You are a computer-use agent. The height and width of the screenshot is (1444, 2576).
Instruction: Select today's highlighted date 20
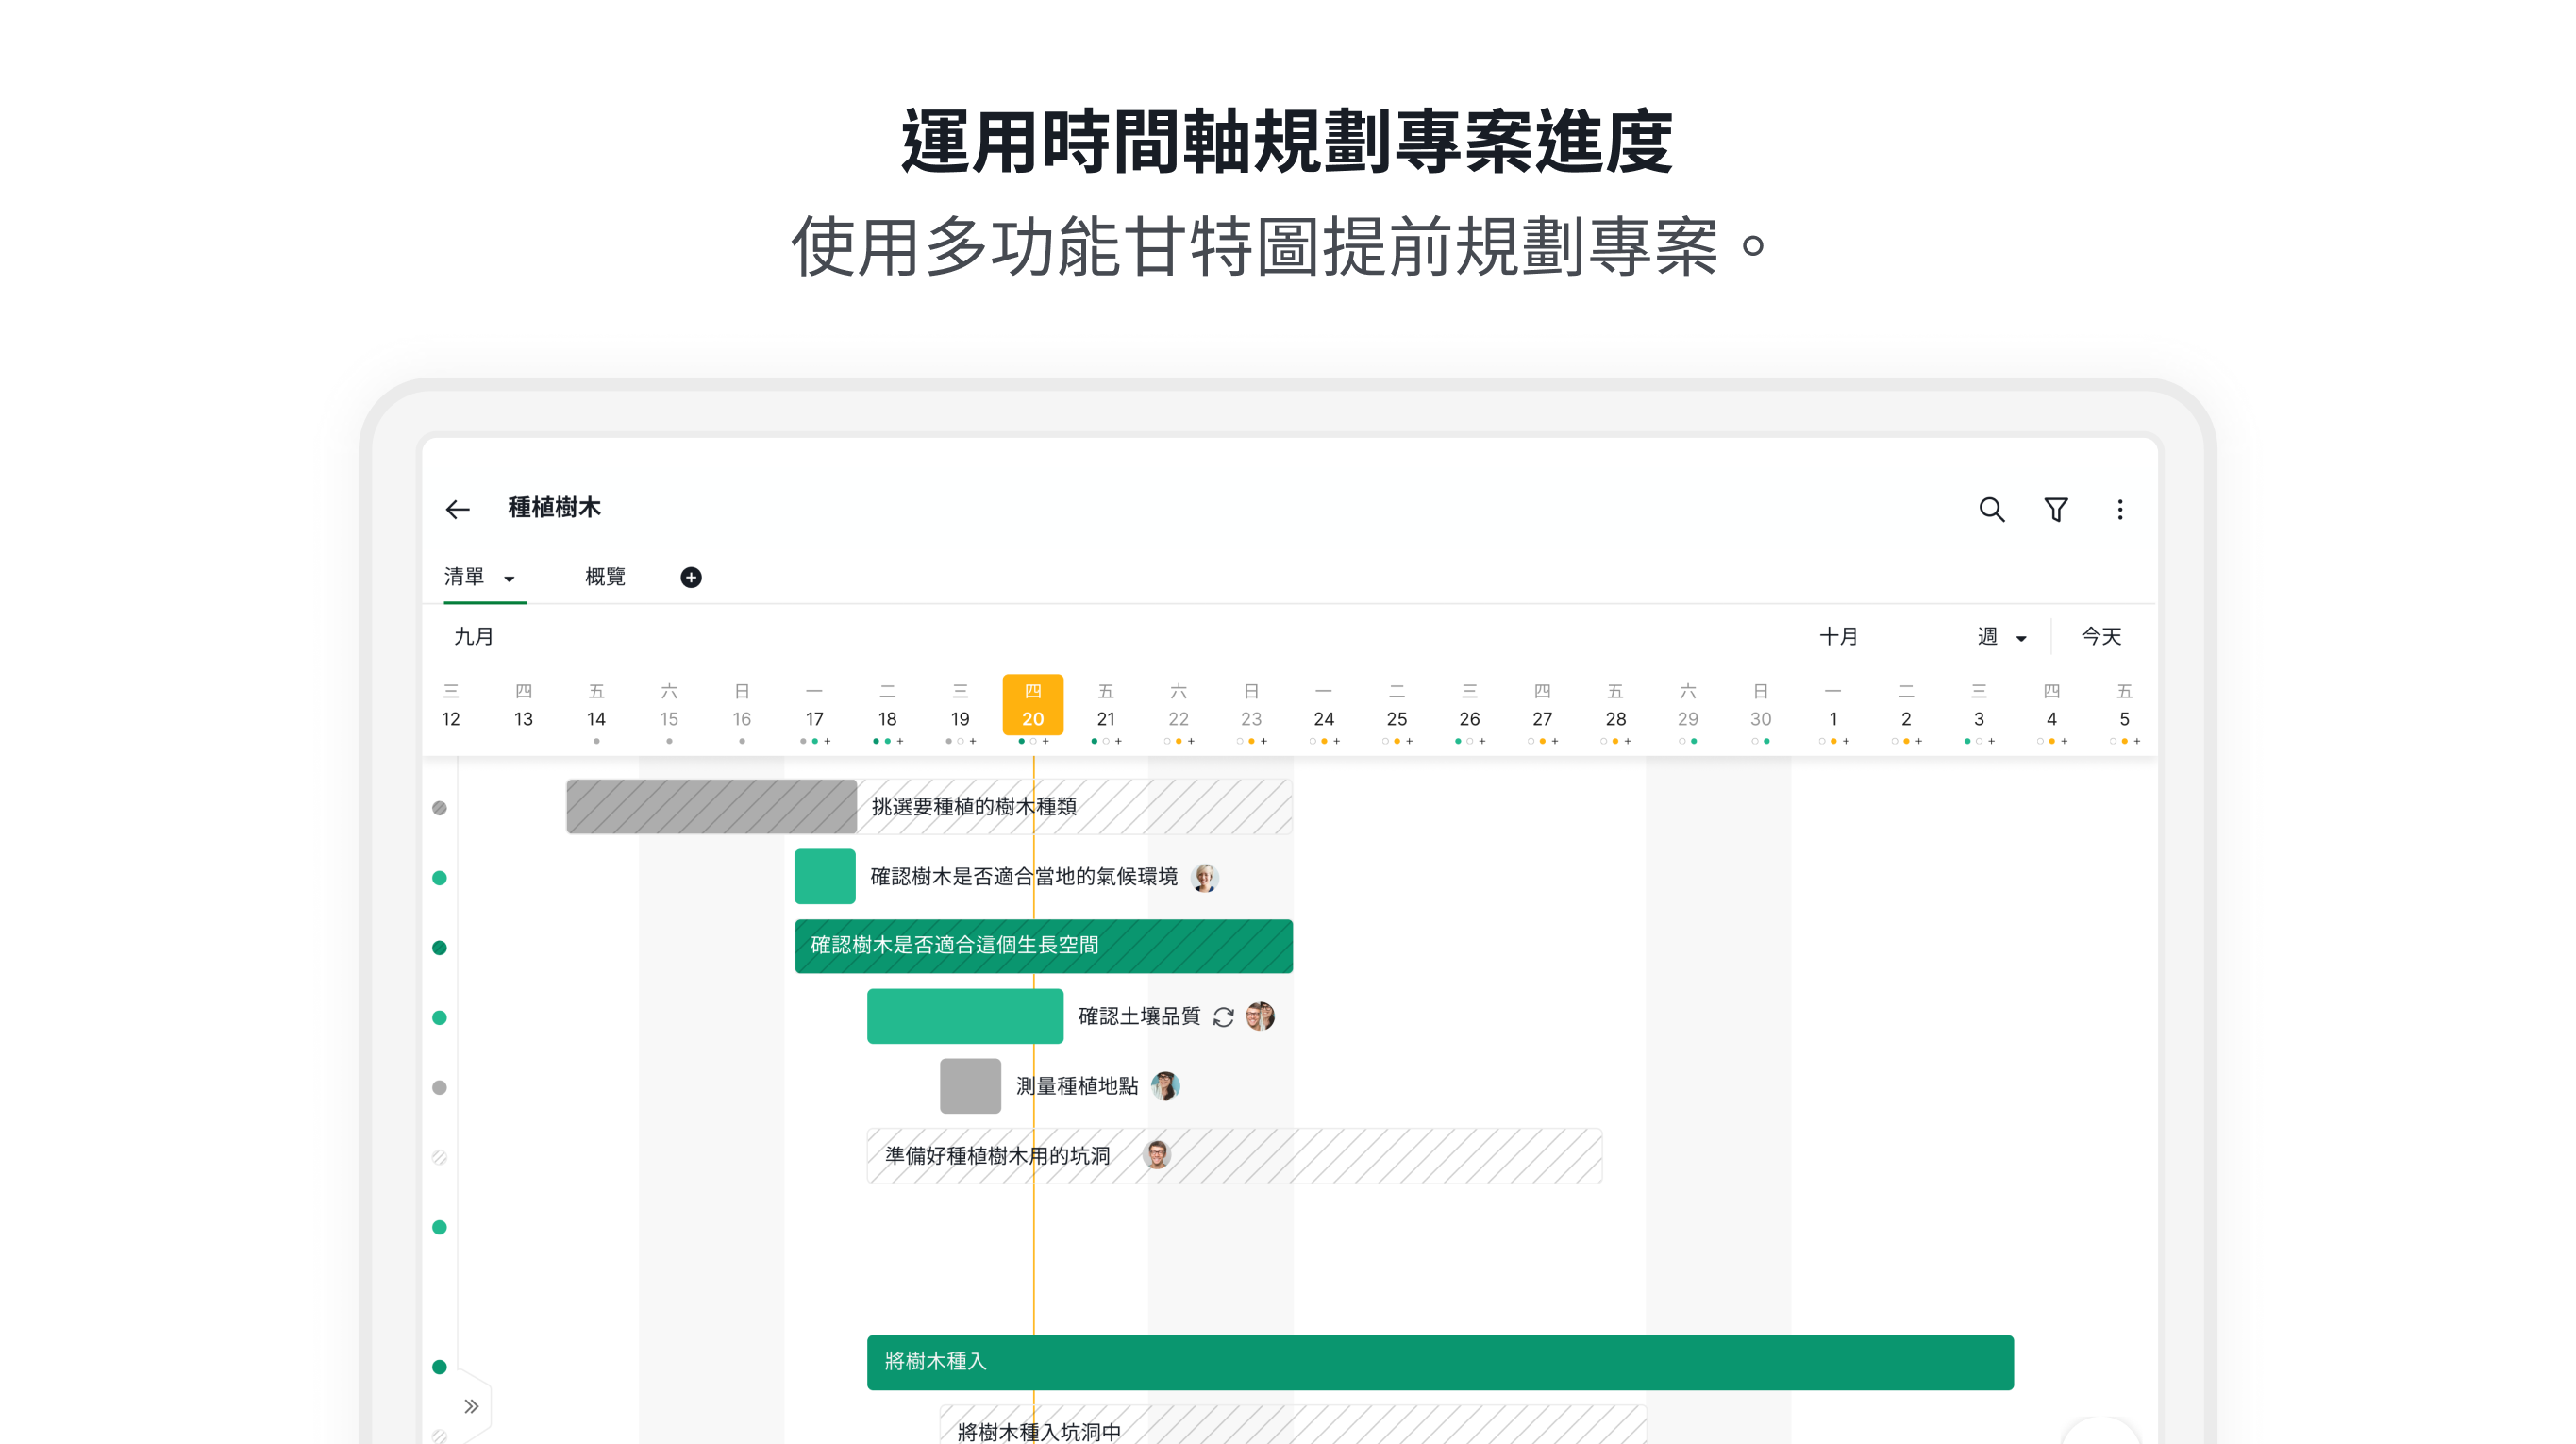[1032, 706]
